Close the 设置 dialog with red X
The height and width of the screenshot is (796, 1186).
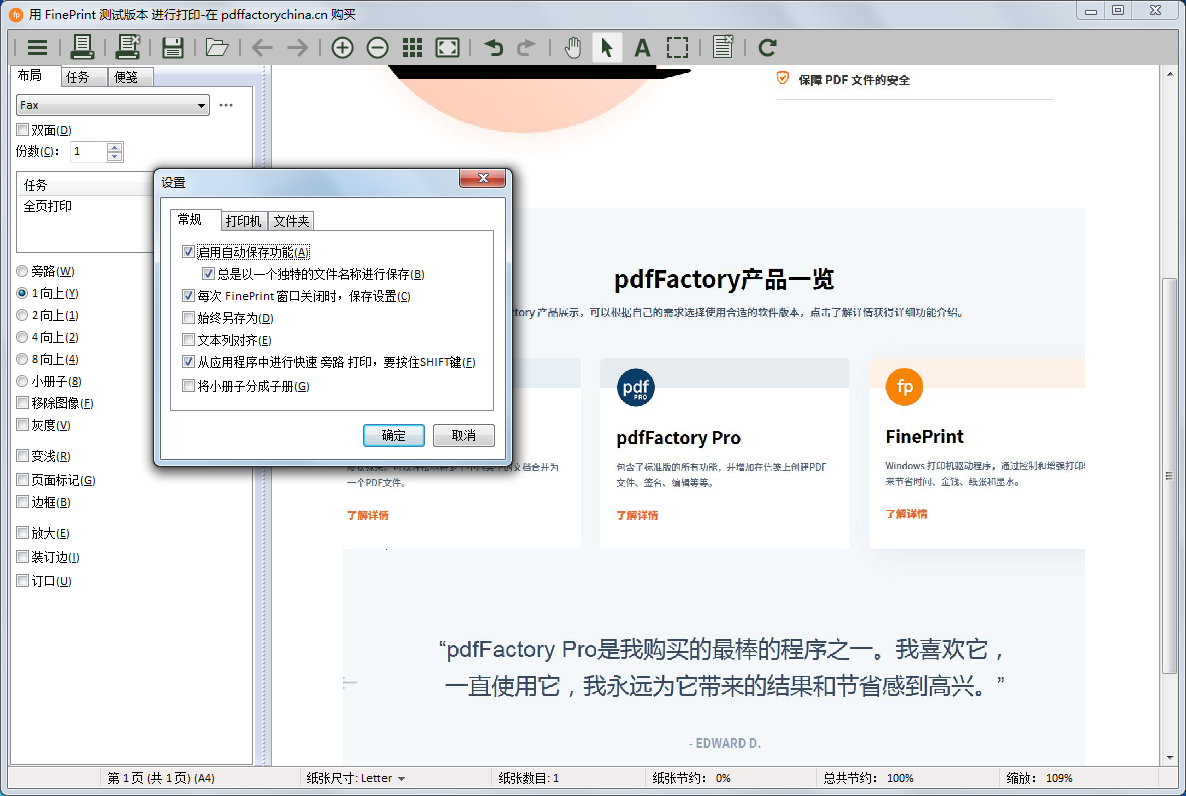click(483, 178)
